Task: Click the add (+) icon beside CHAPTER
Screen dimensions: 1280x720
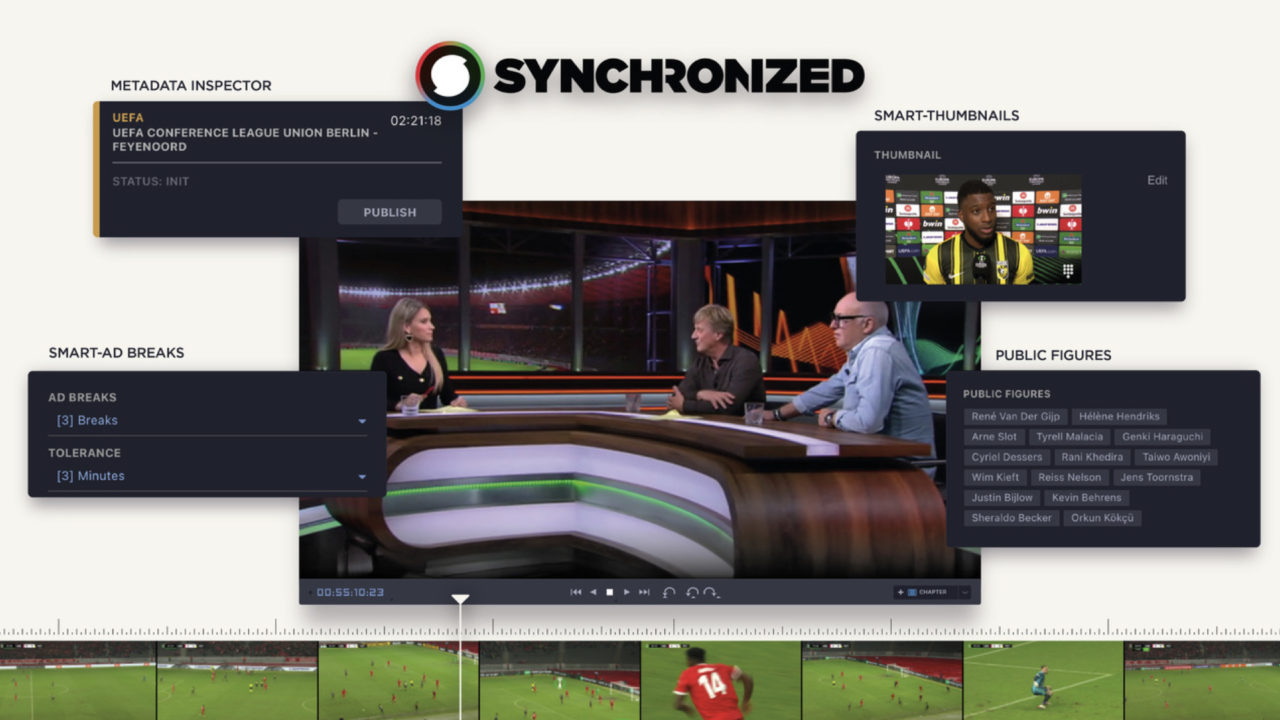Action: point(901,591)
